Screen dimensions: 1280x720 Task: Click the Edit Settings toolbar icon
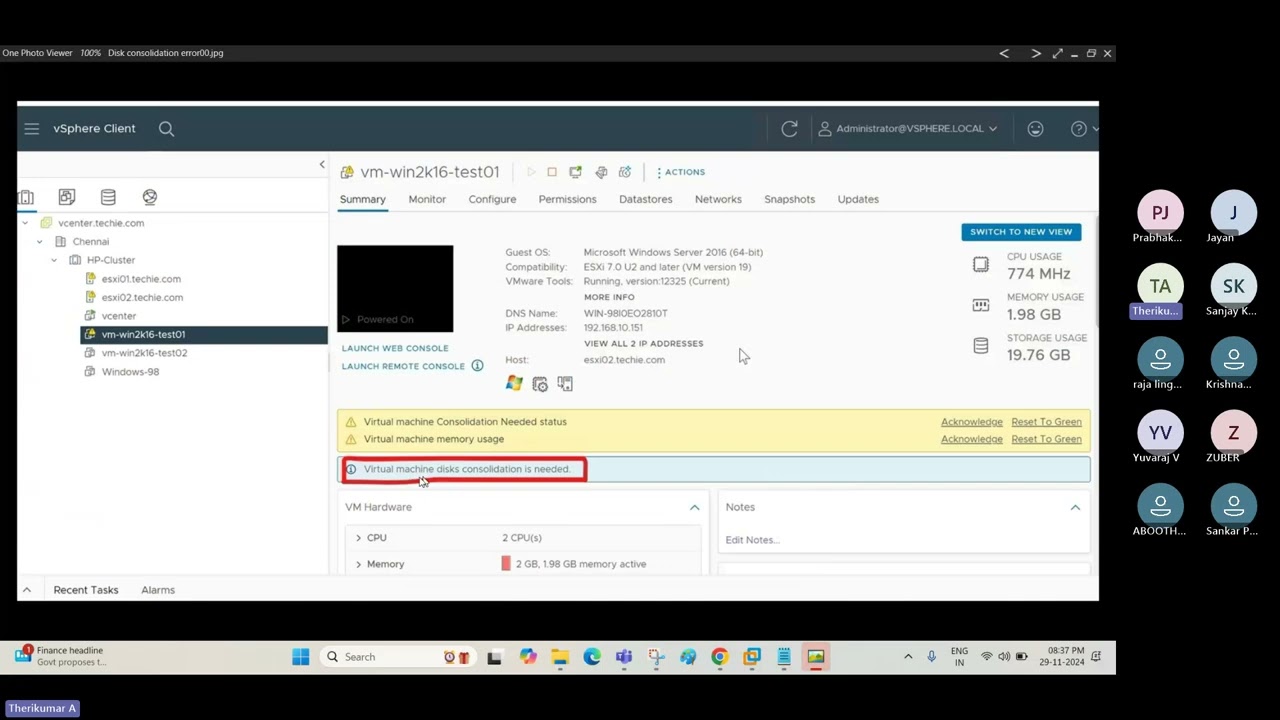(601, 172)
